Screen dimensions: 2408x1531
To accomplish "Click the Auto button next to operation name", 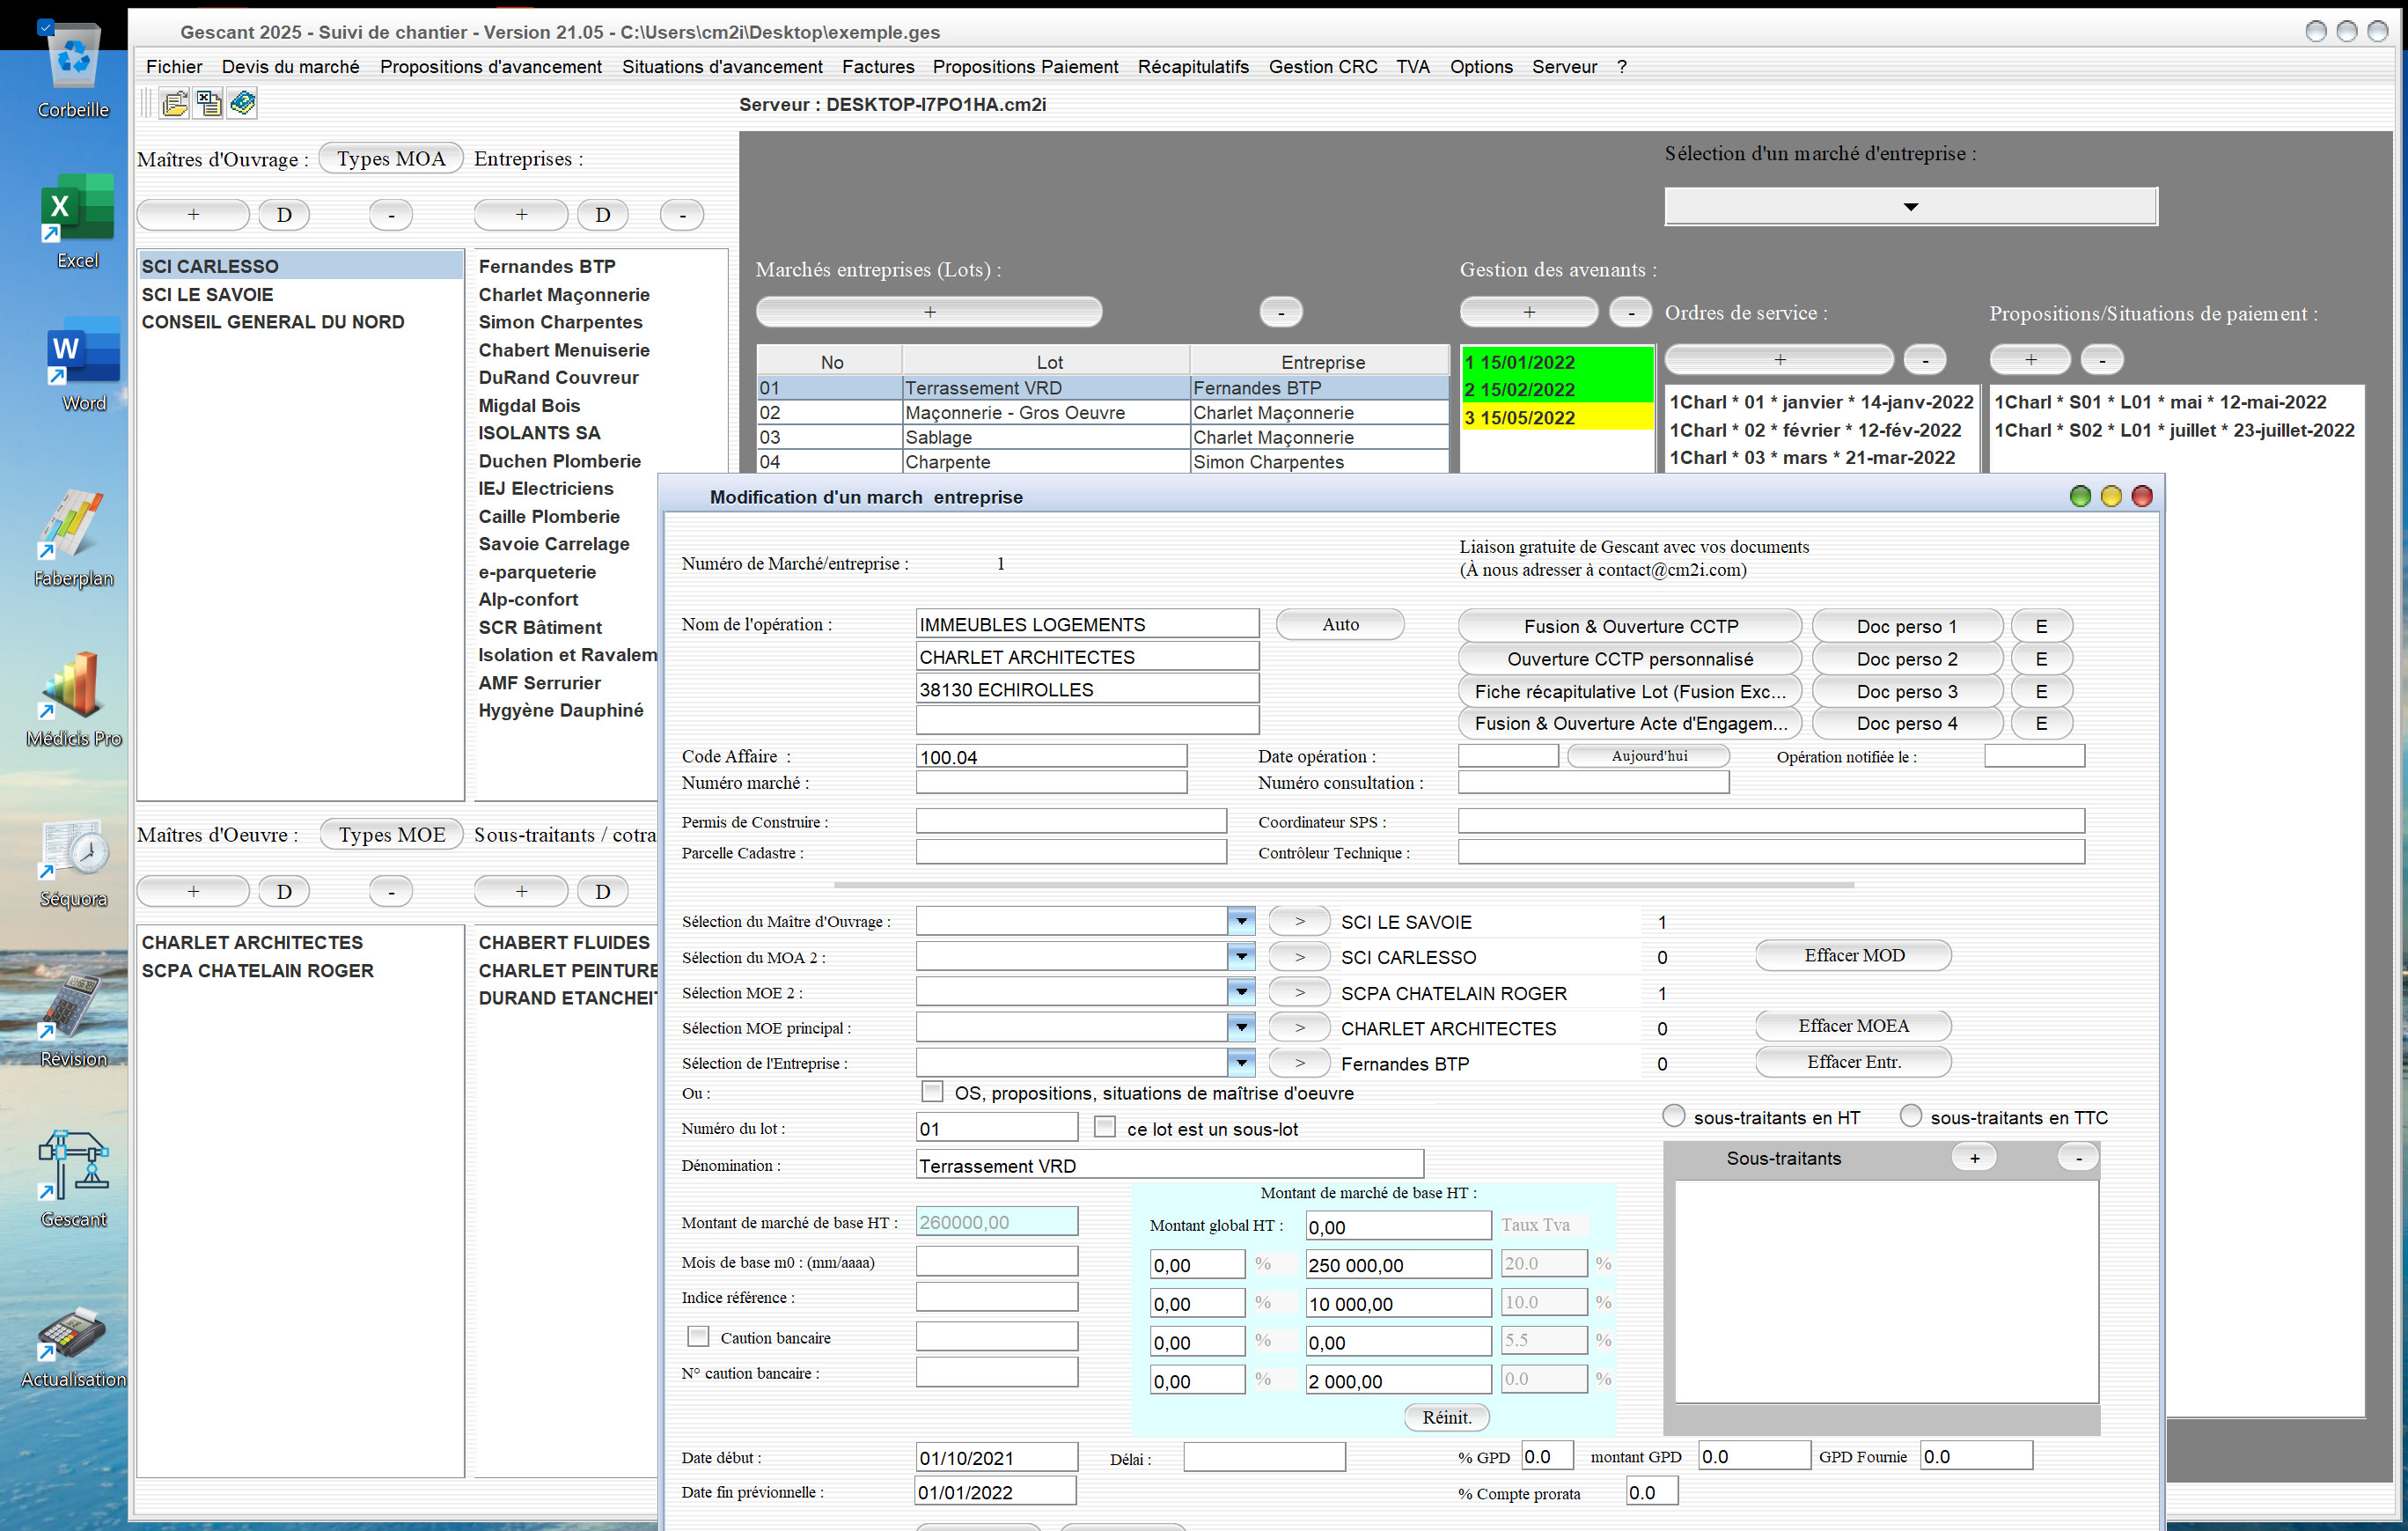I will click(1340, 624).
